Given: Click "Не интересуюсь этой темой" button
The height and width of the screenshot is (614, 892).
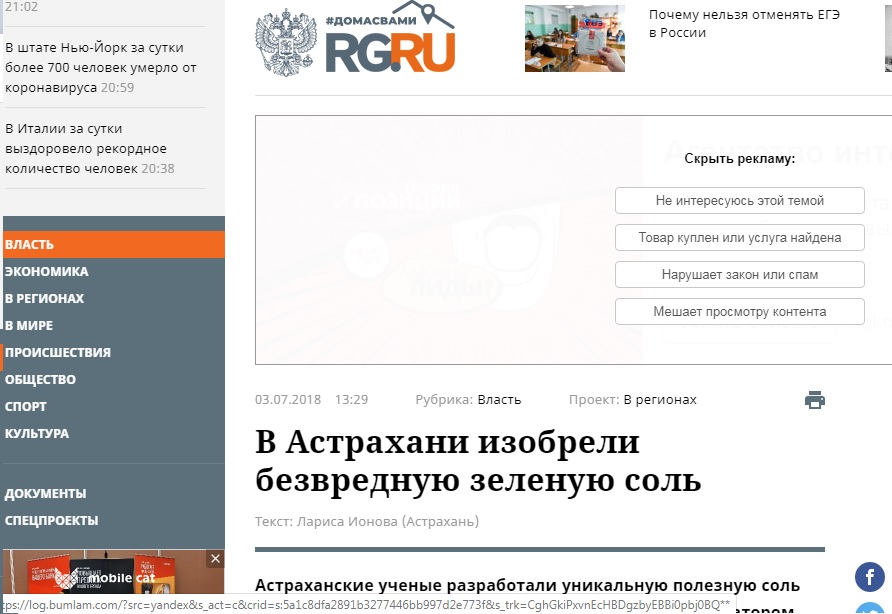Looking at the screenshot, I should [x=739, y=200].
